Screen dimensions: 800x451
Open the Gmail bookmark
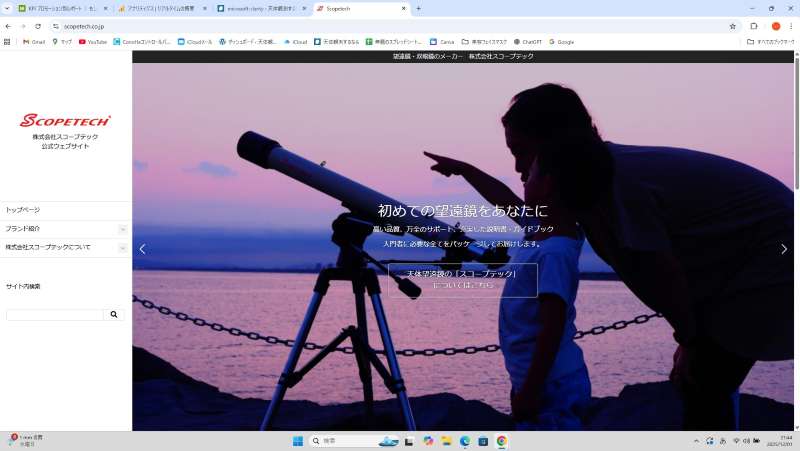click(34, 42)
